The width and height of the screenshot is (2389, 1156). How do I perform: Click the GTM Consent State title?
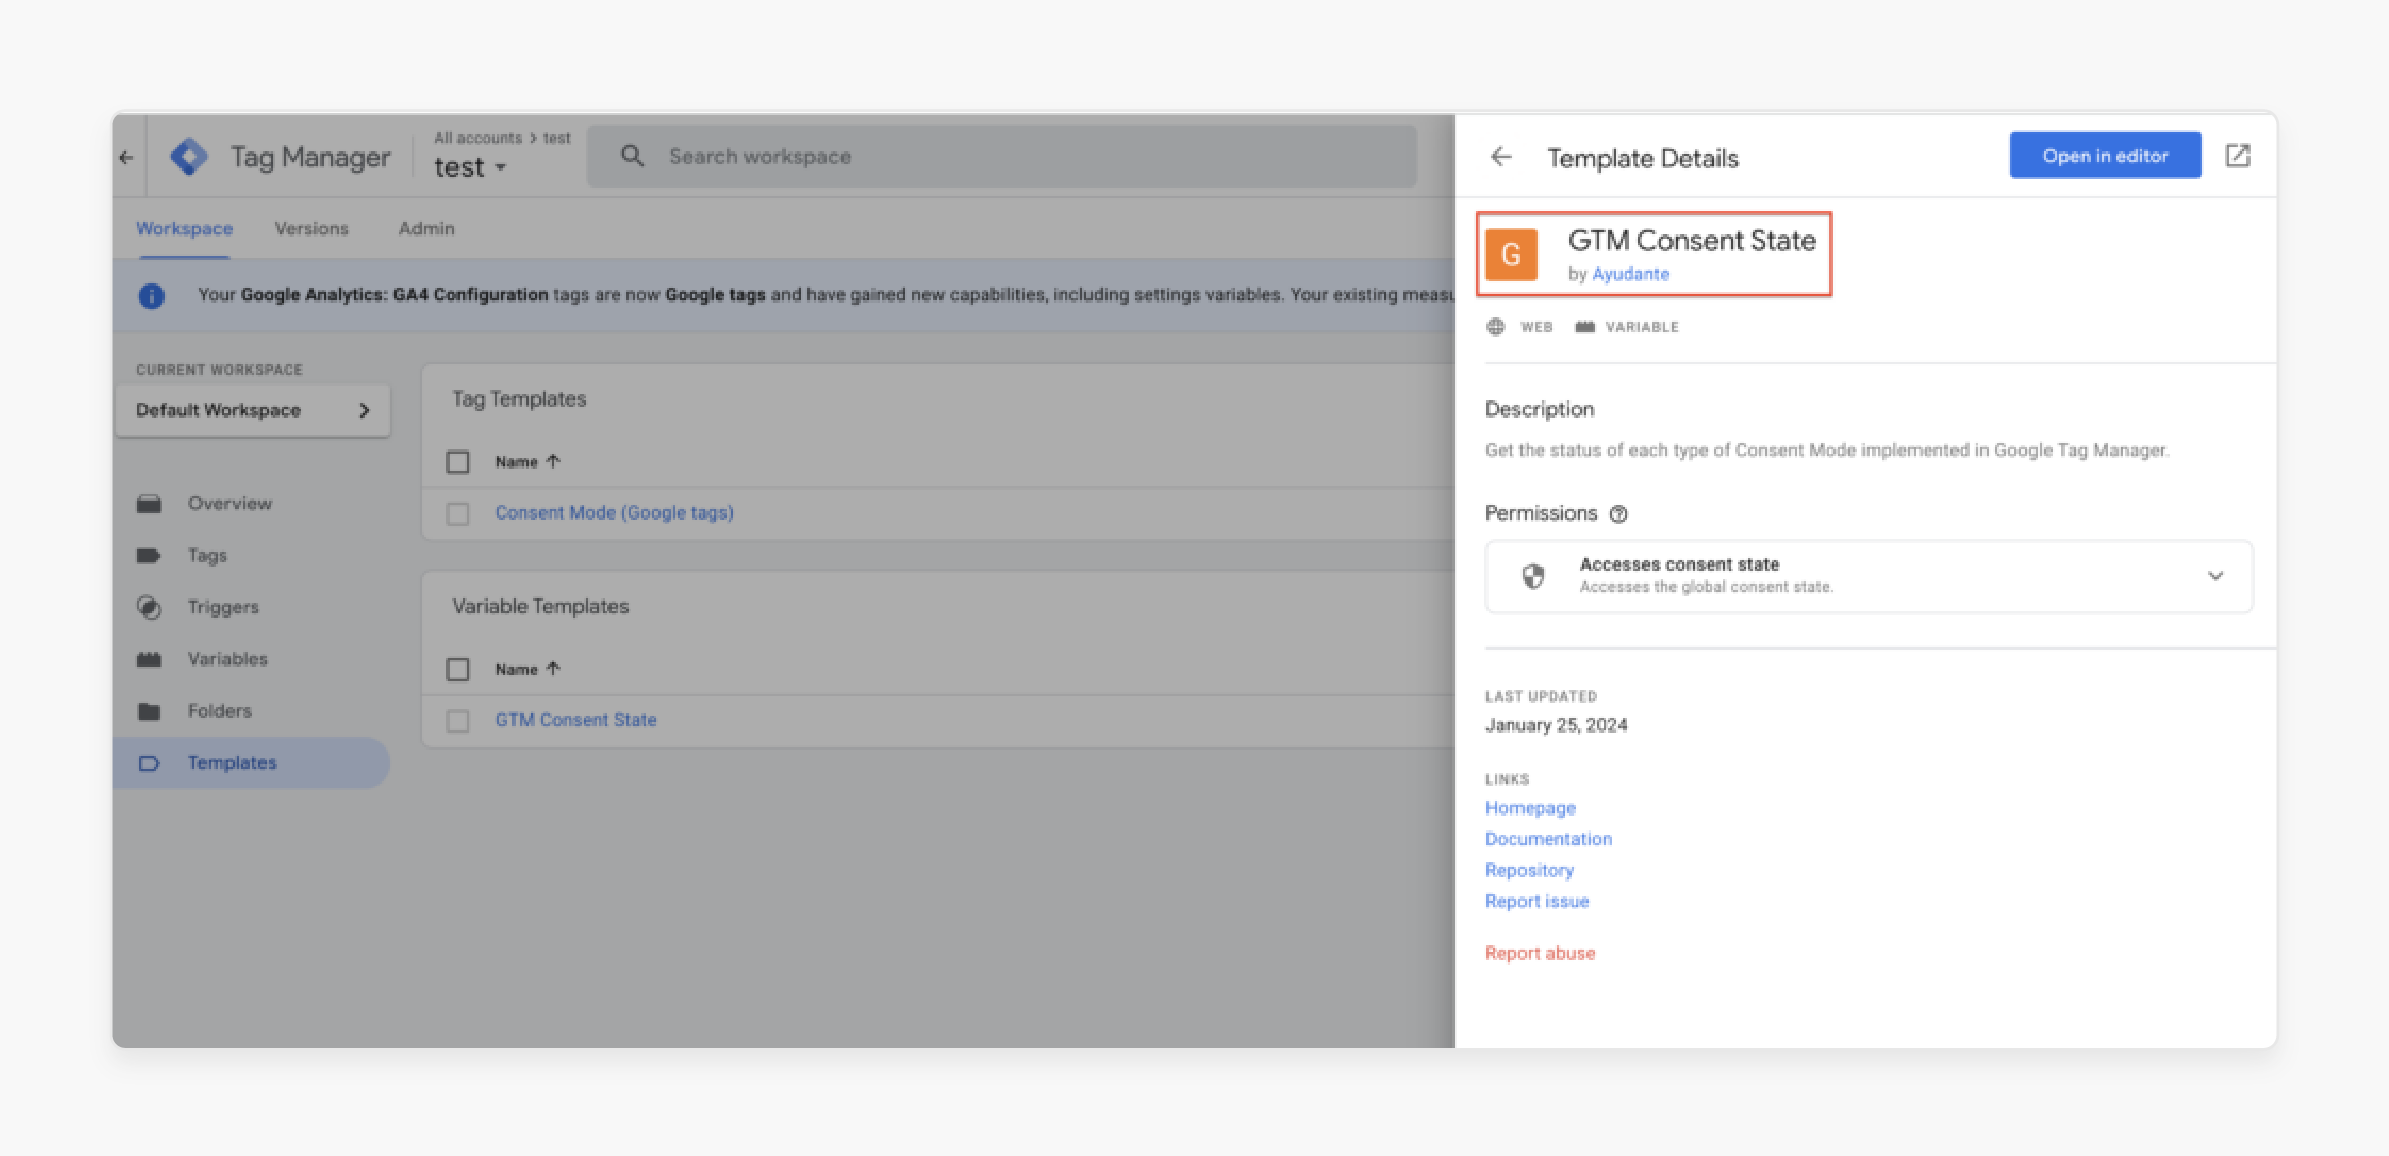pos(1691,240)
